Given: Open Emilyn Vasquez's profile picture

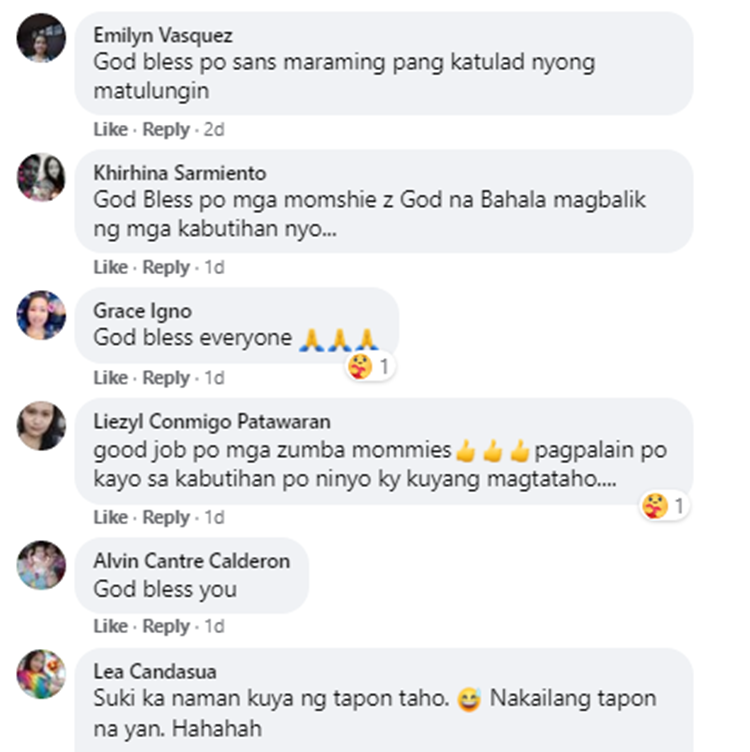Looking at the screenshot, I should click(x=41, y=38).
